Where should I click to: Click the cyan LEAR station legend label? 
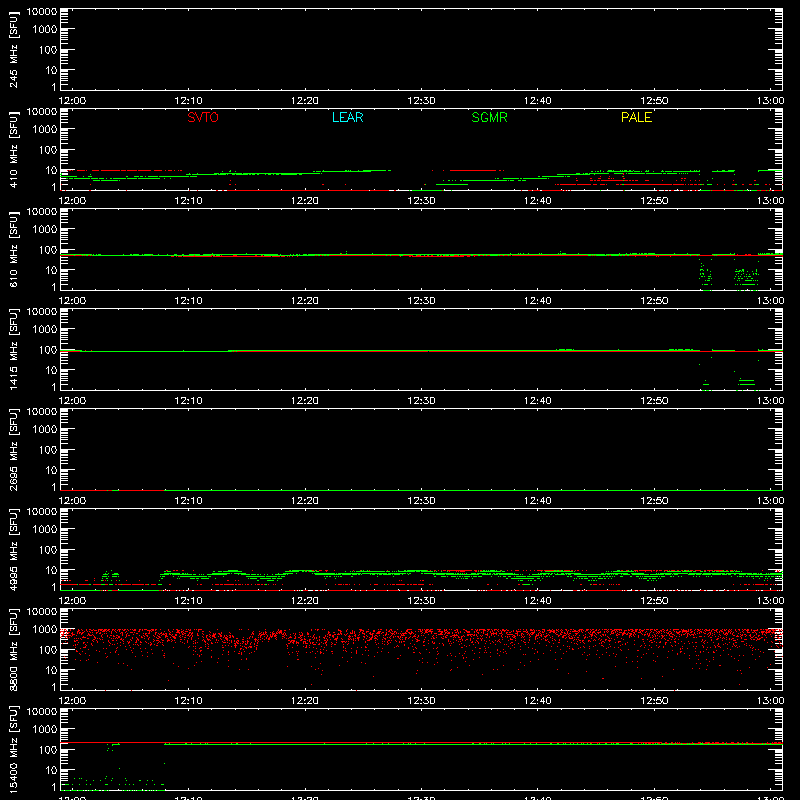click(x=347, y=117)
